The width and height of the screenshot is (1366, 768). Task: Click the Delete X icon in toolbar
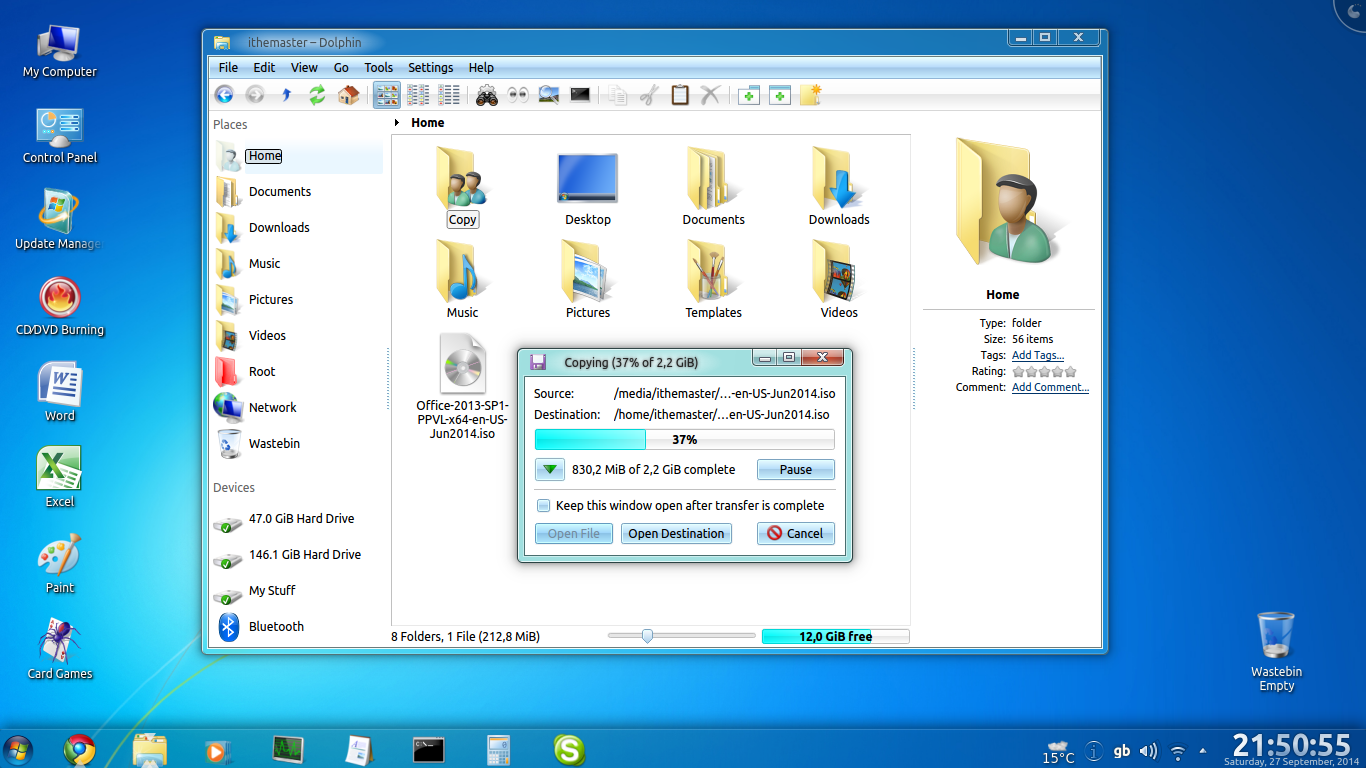tap(711, 95)
